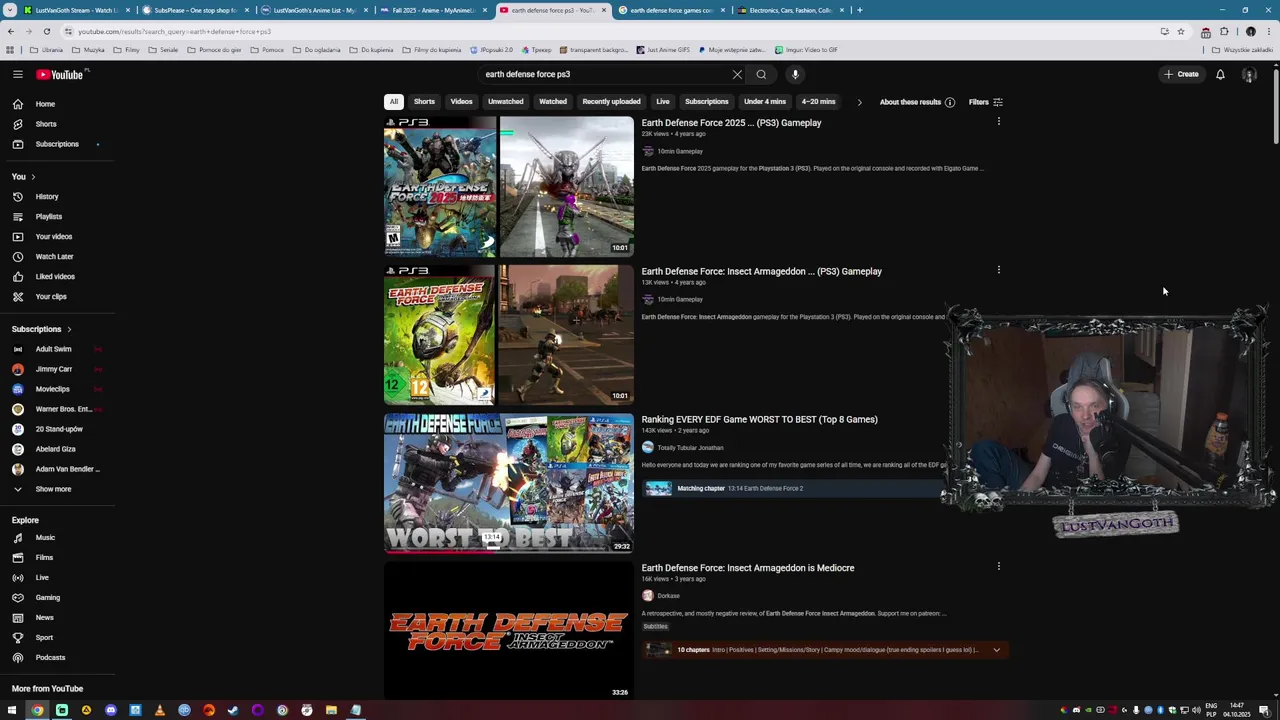Image resolution: width=1280 pixels, height=720 pixels.
Task: Click inside the YouTube search field
Action: point(605,74)
